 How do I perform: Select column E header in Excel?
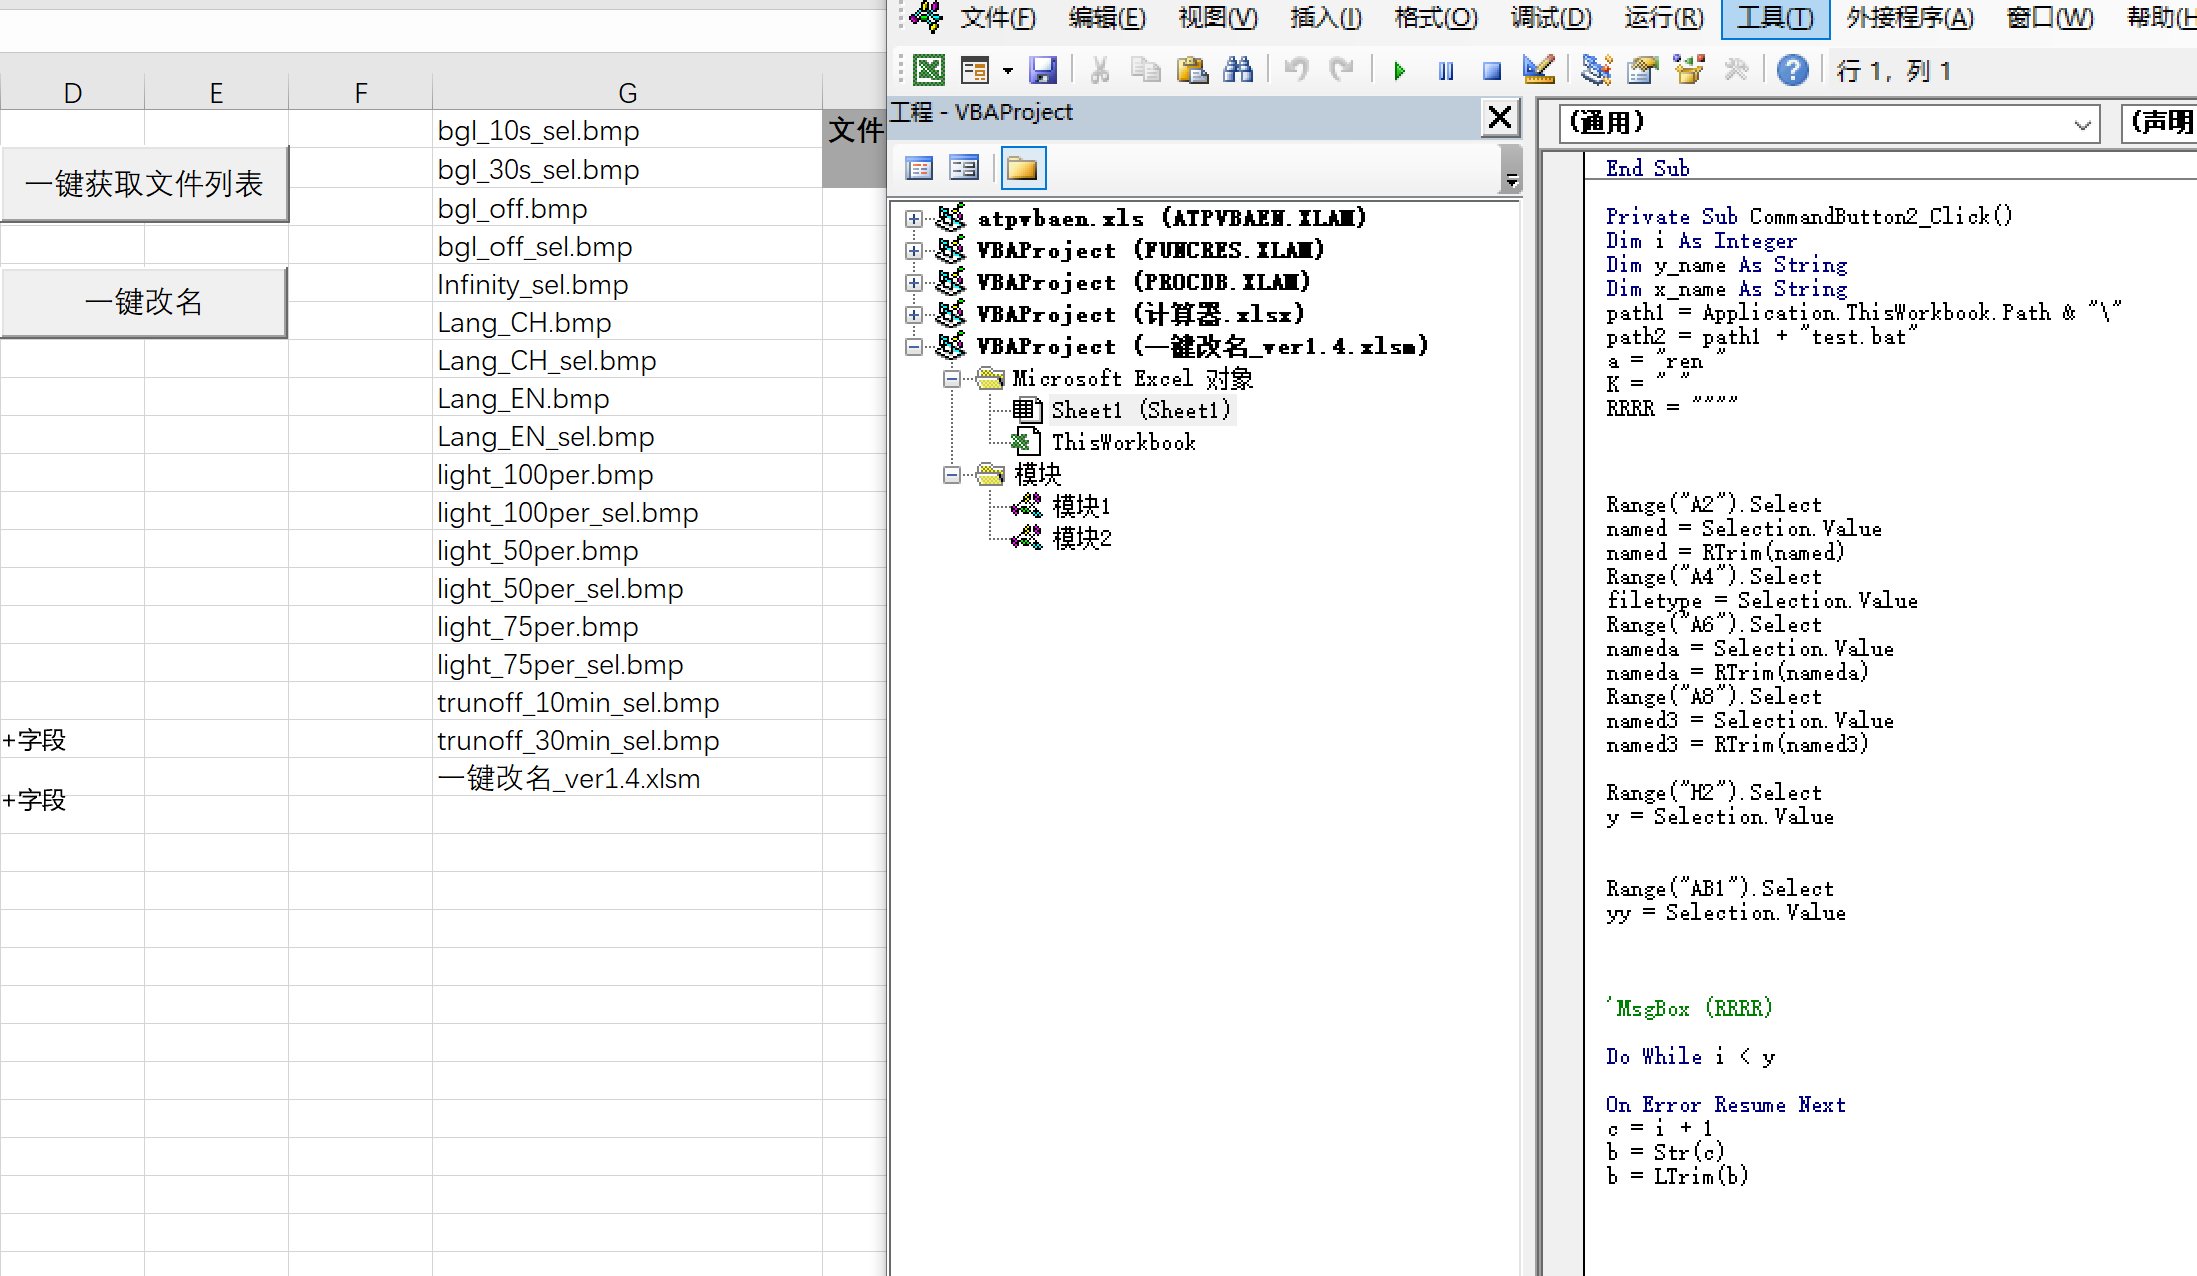(216, 93)
